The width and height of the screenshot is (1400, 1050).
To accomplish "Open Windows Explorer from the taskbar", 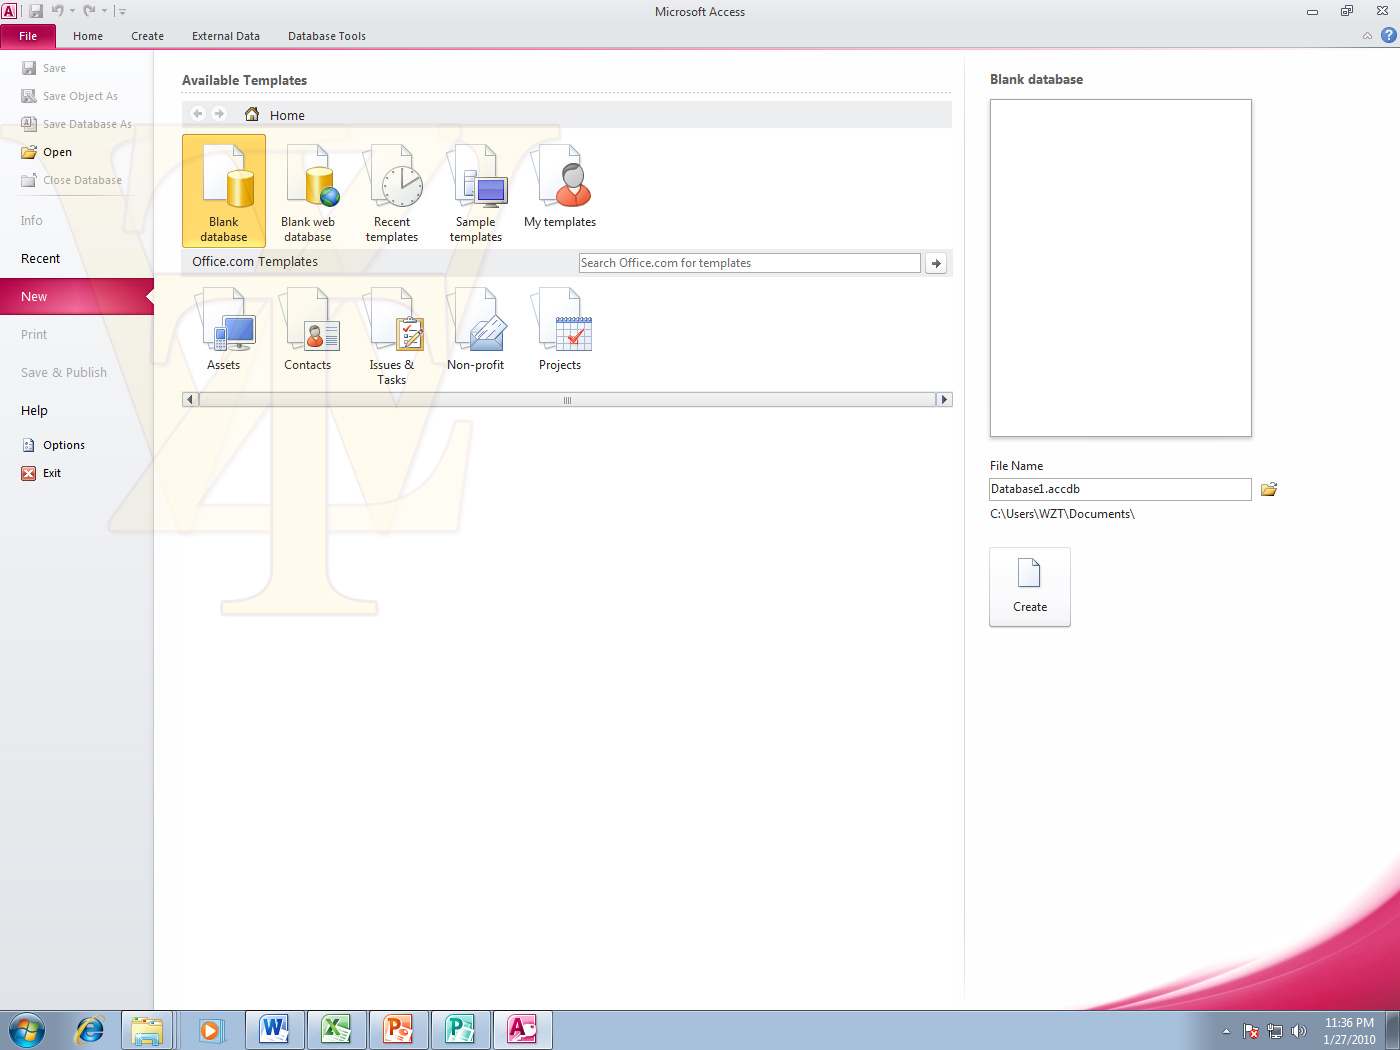I will [147, 1029].
